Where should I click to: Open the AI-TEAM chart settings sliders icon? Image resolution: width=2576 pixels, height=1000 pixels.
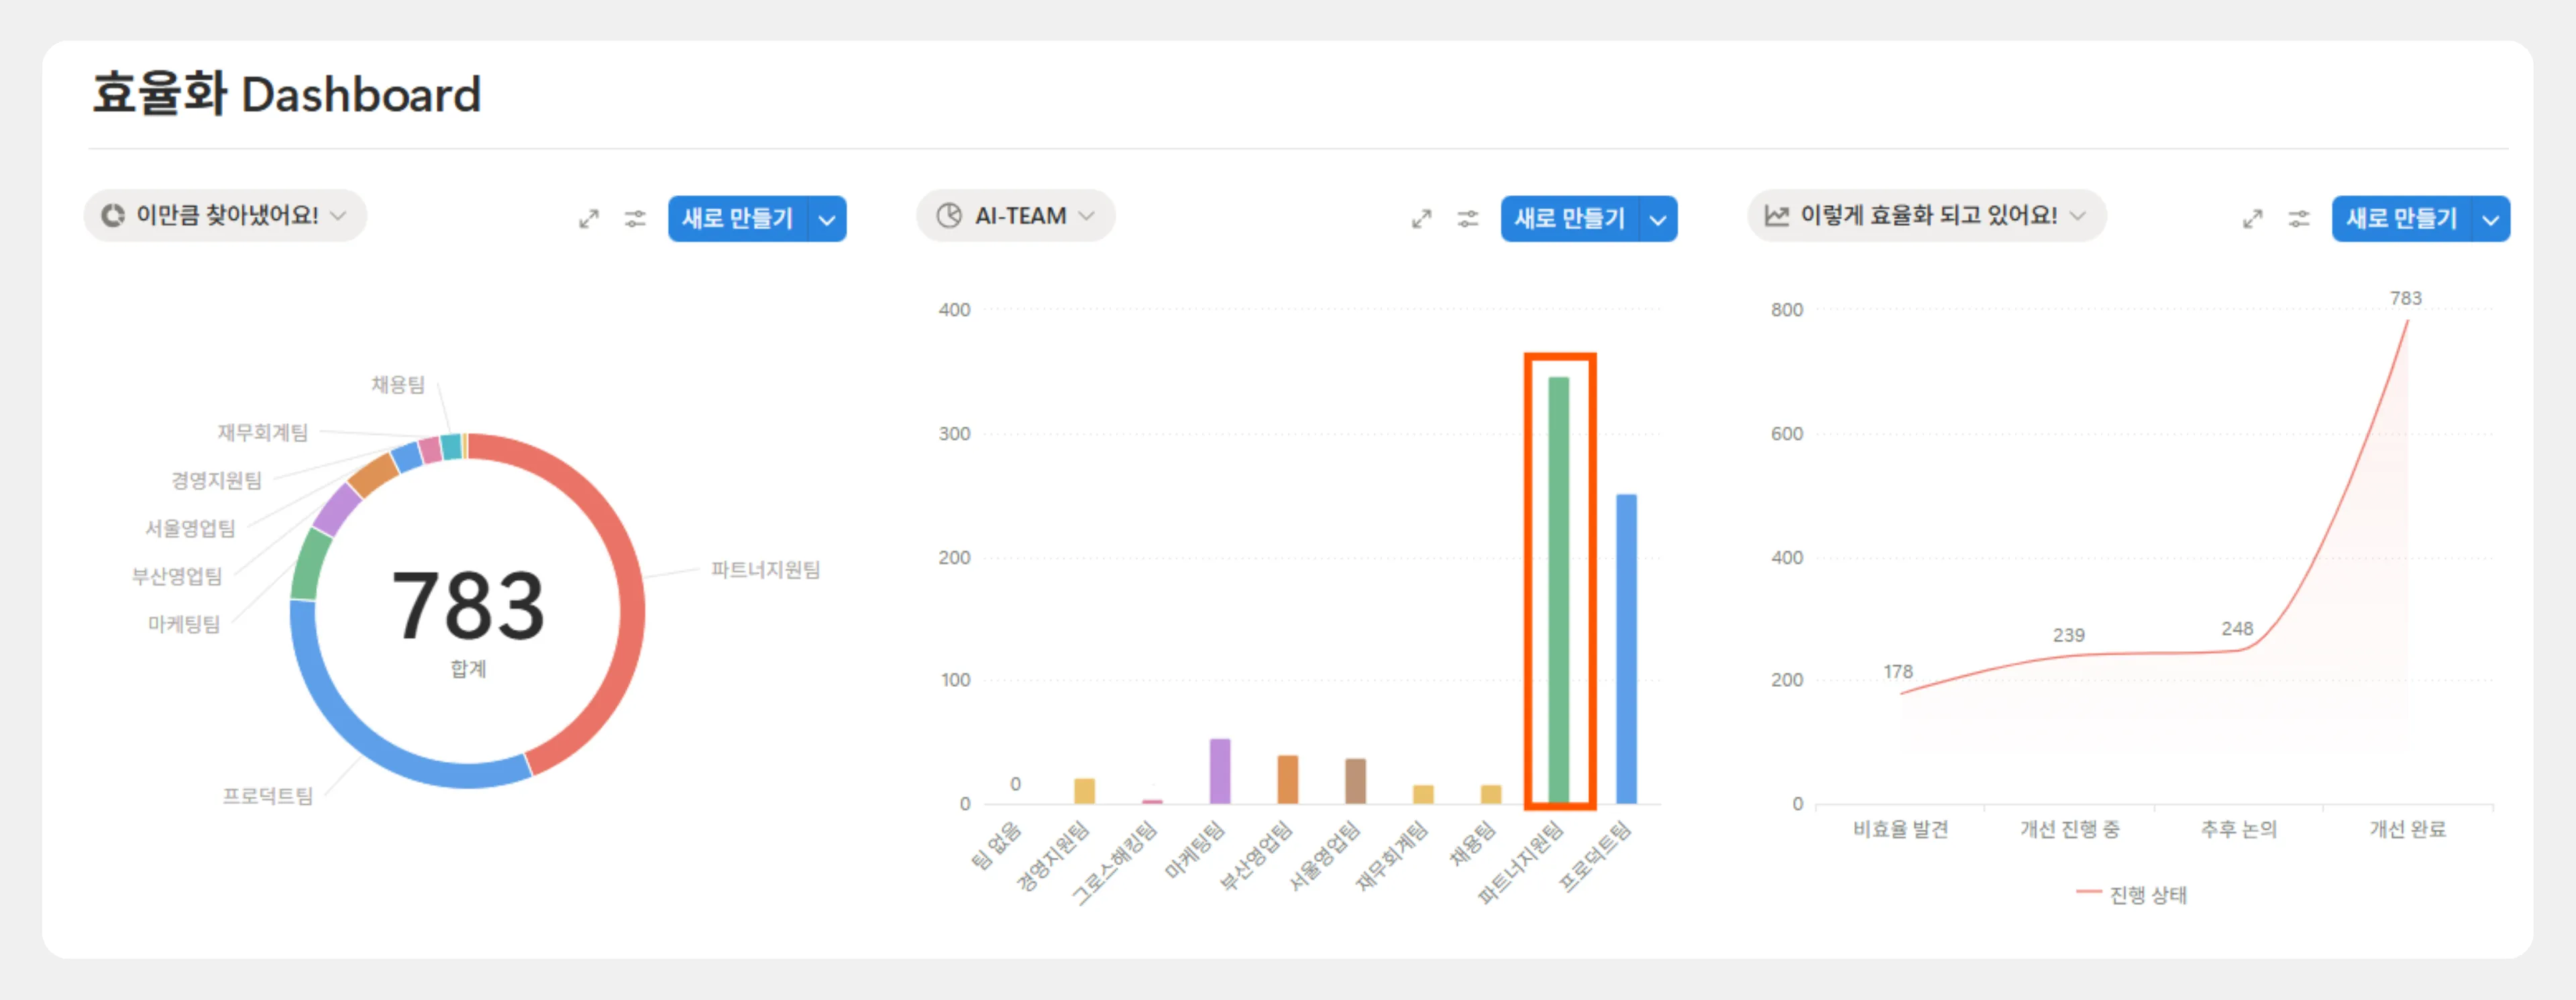[1467, 218]
